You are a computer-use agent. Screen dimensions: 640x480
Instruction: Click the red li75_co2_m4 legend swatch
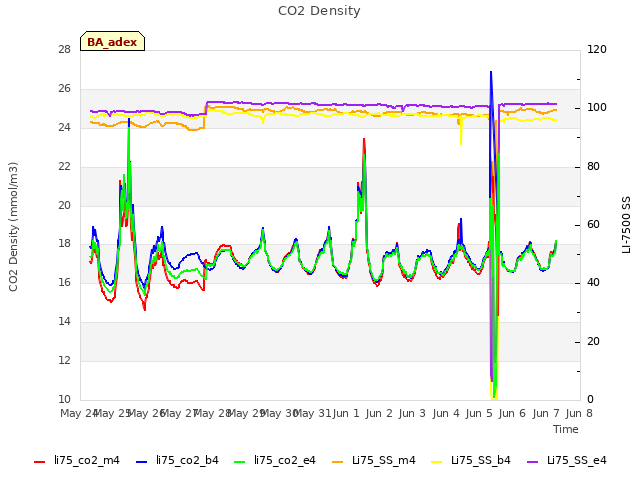click(x=40, y=462)
